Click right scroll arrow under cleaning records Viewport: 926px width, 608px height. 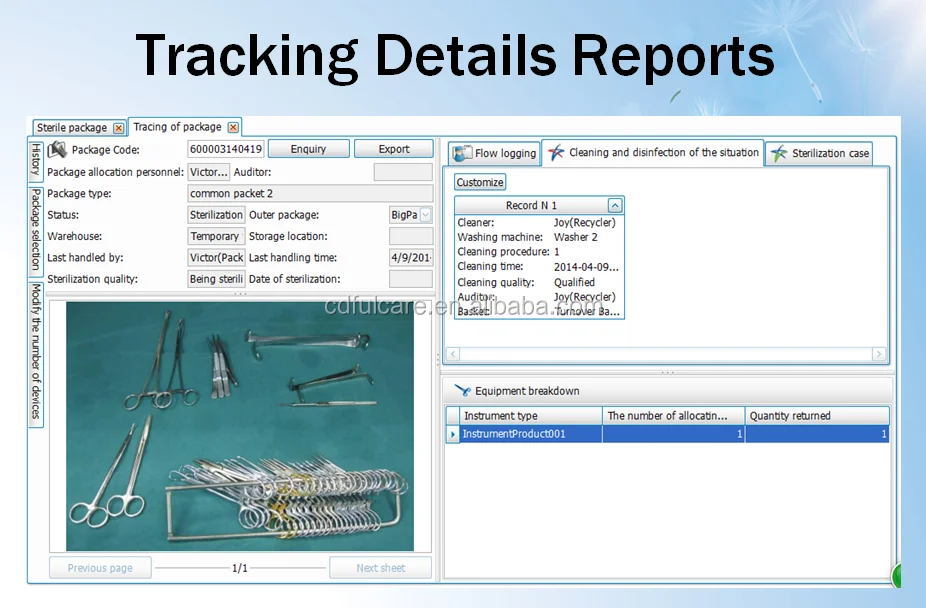point(880,353)
